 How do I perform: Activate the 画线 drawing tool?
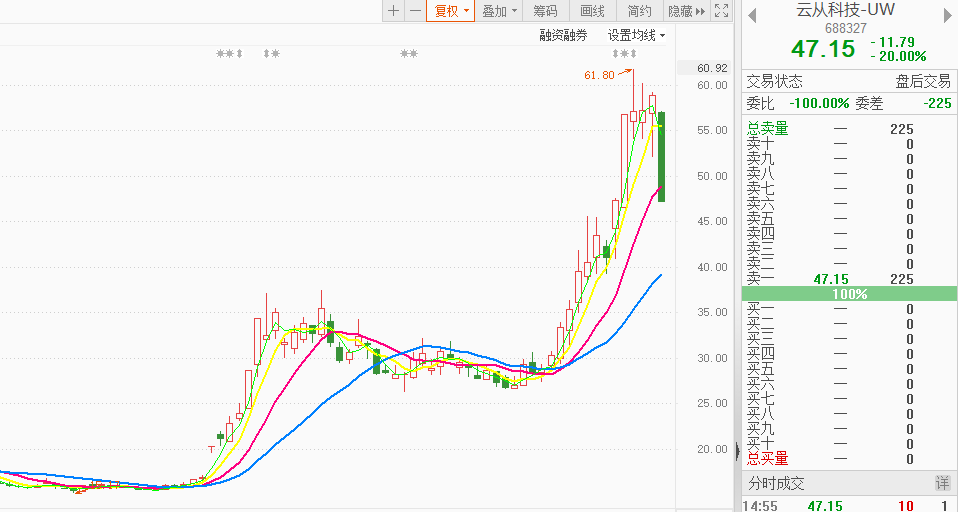(x=592, y=11)
